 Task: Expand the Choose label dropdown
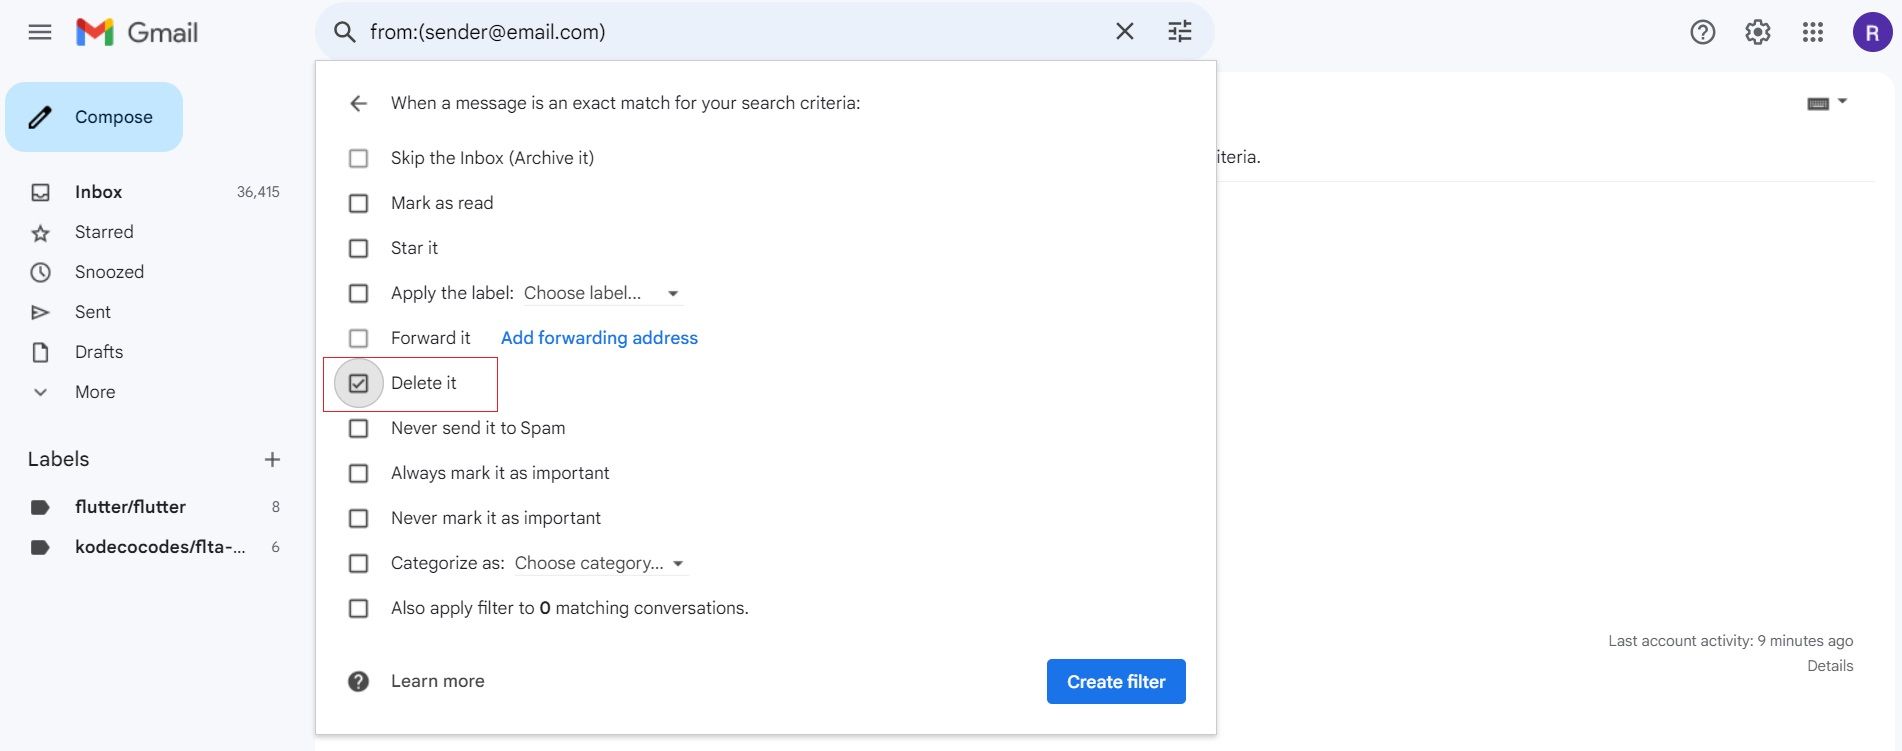(x=600, y=293)
